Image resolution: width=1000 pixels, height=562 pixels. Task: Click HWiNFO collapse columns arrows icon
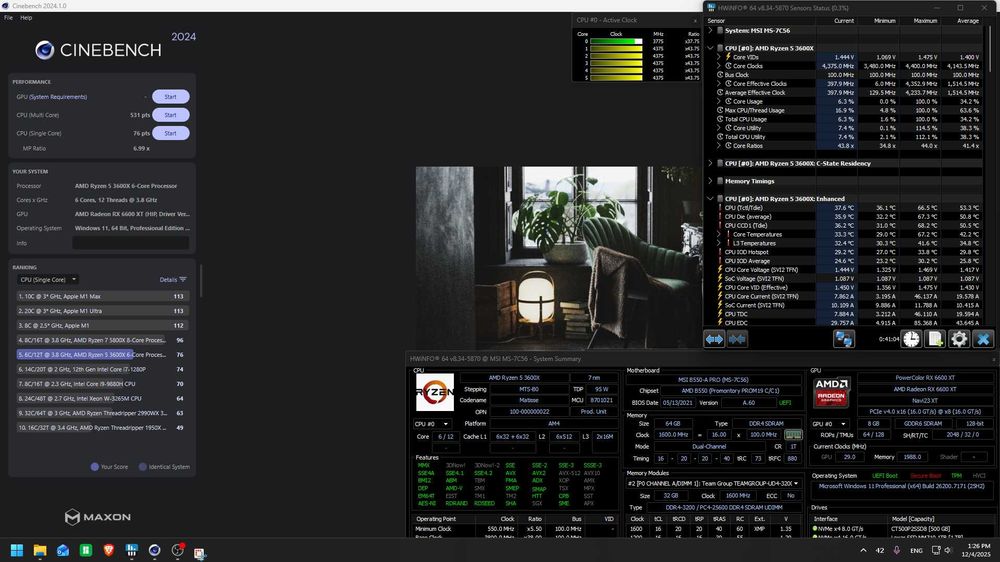pos(737,339)
